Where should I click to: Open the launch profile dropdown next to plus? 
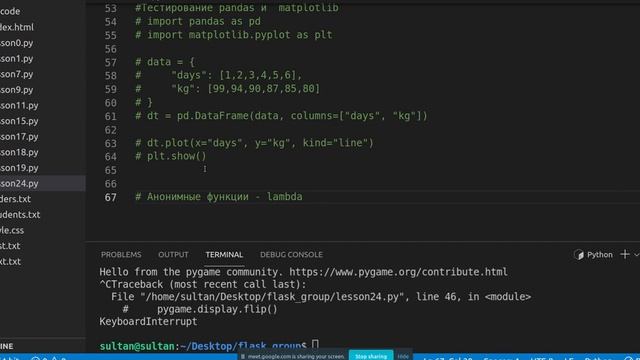pyautogui.click(x=636, y=255)
